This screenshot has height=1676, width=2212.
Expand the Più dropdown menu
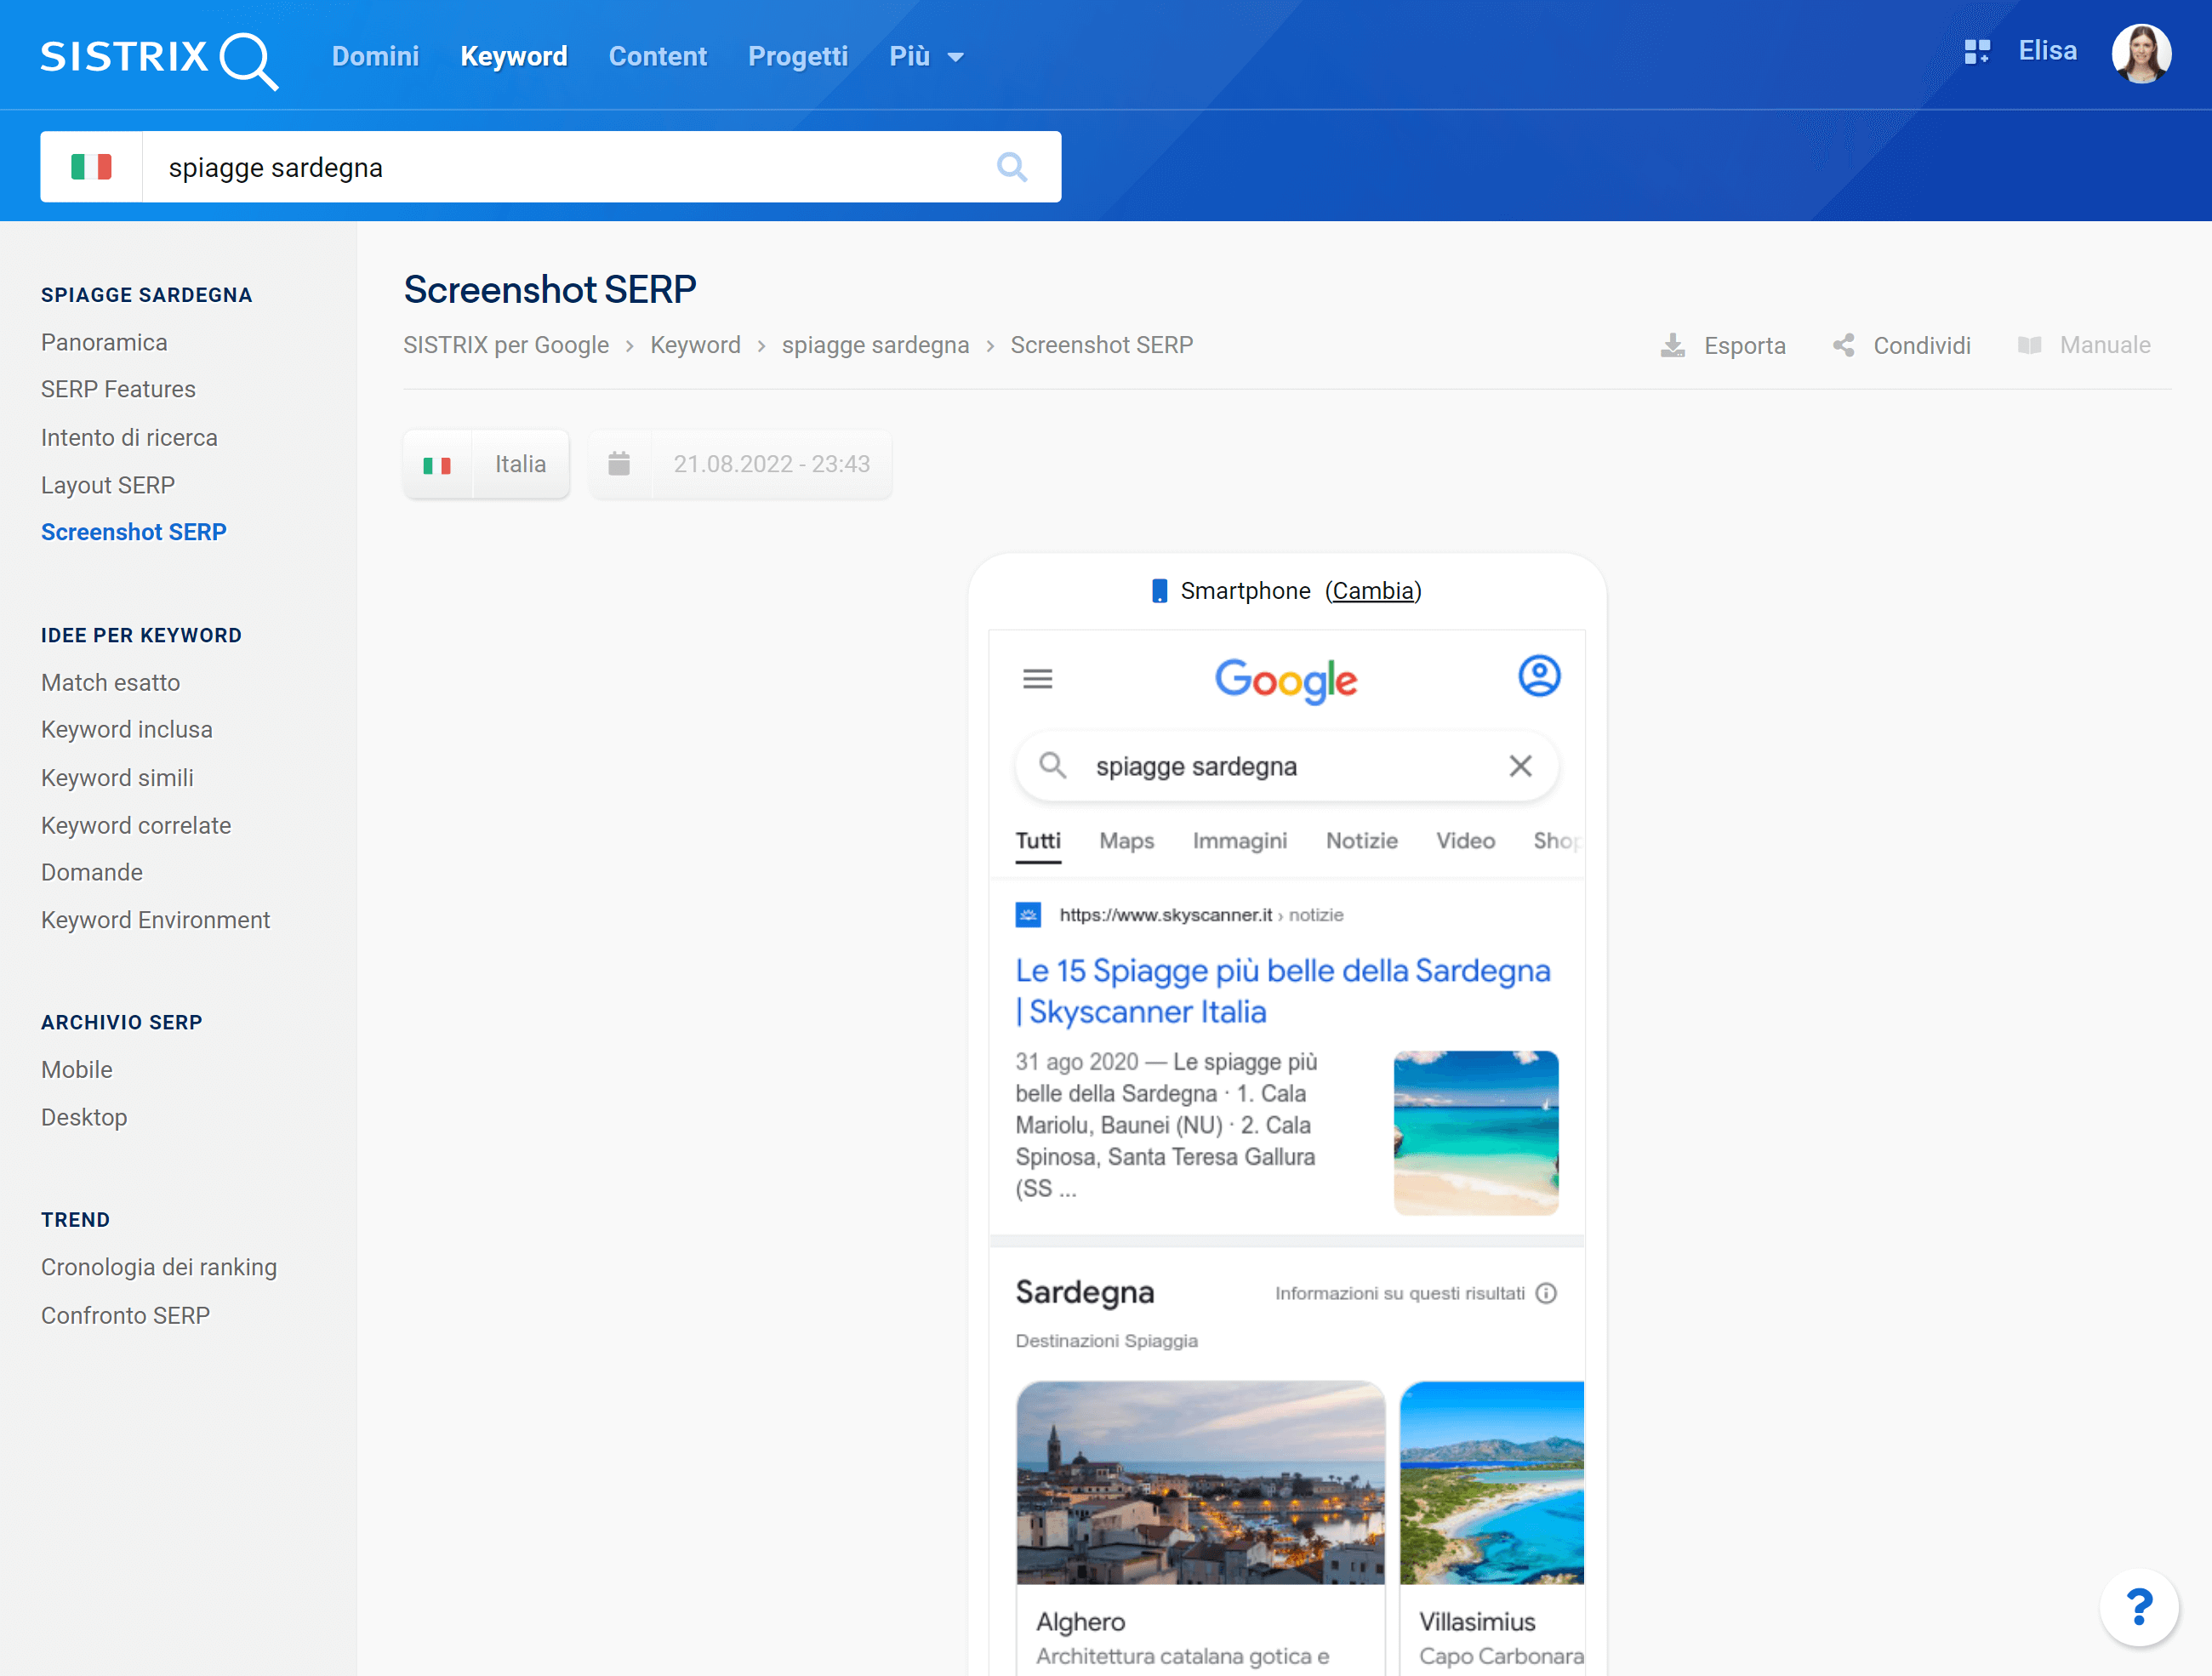point(926,57)
